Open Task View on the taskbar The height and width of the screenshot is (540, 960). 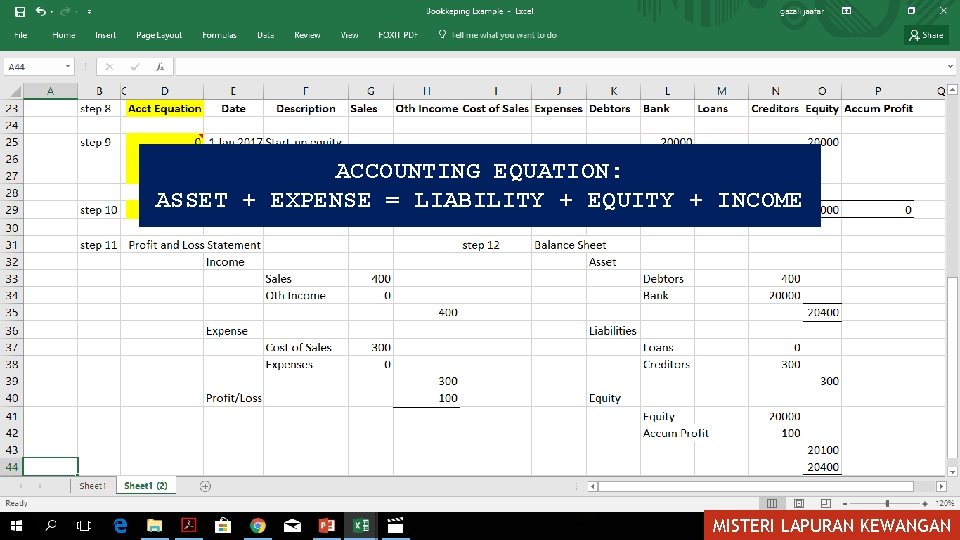84,525
